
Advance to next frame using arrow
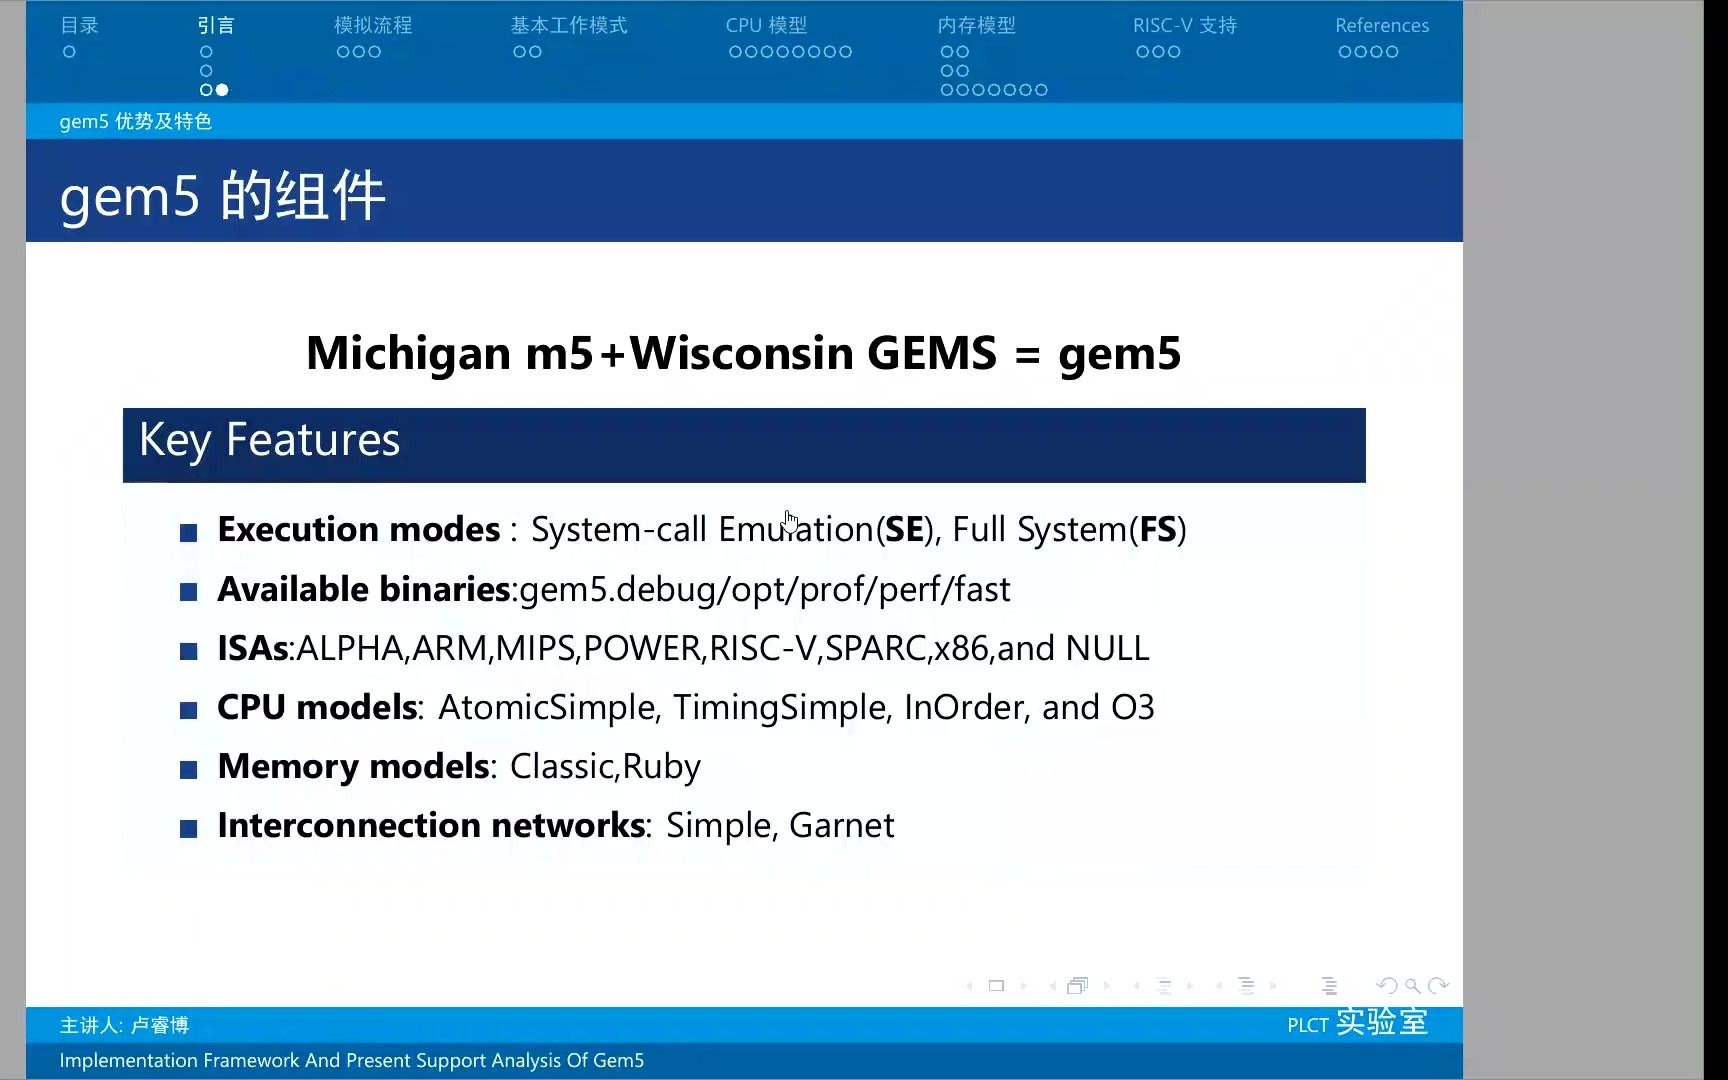point(1106,986)
